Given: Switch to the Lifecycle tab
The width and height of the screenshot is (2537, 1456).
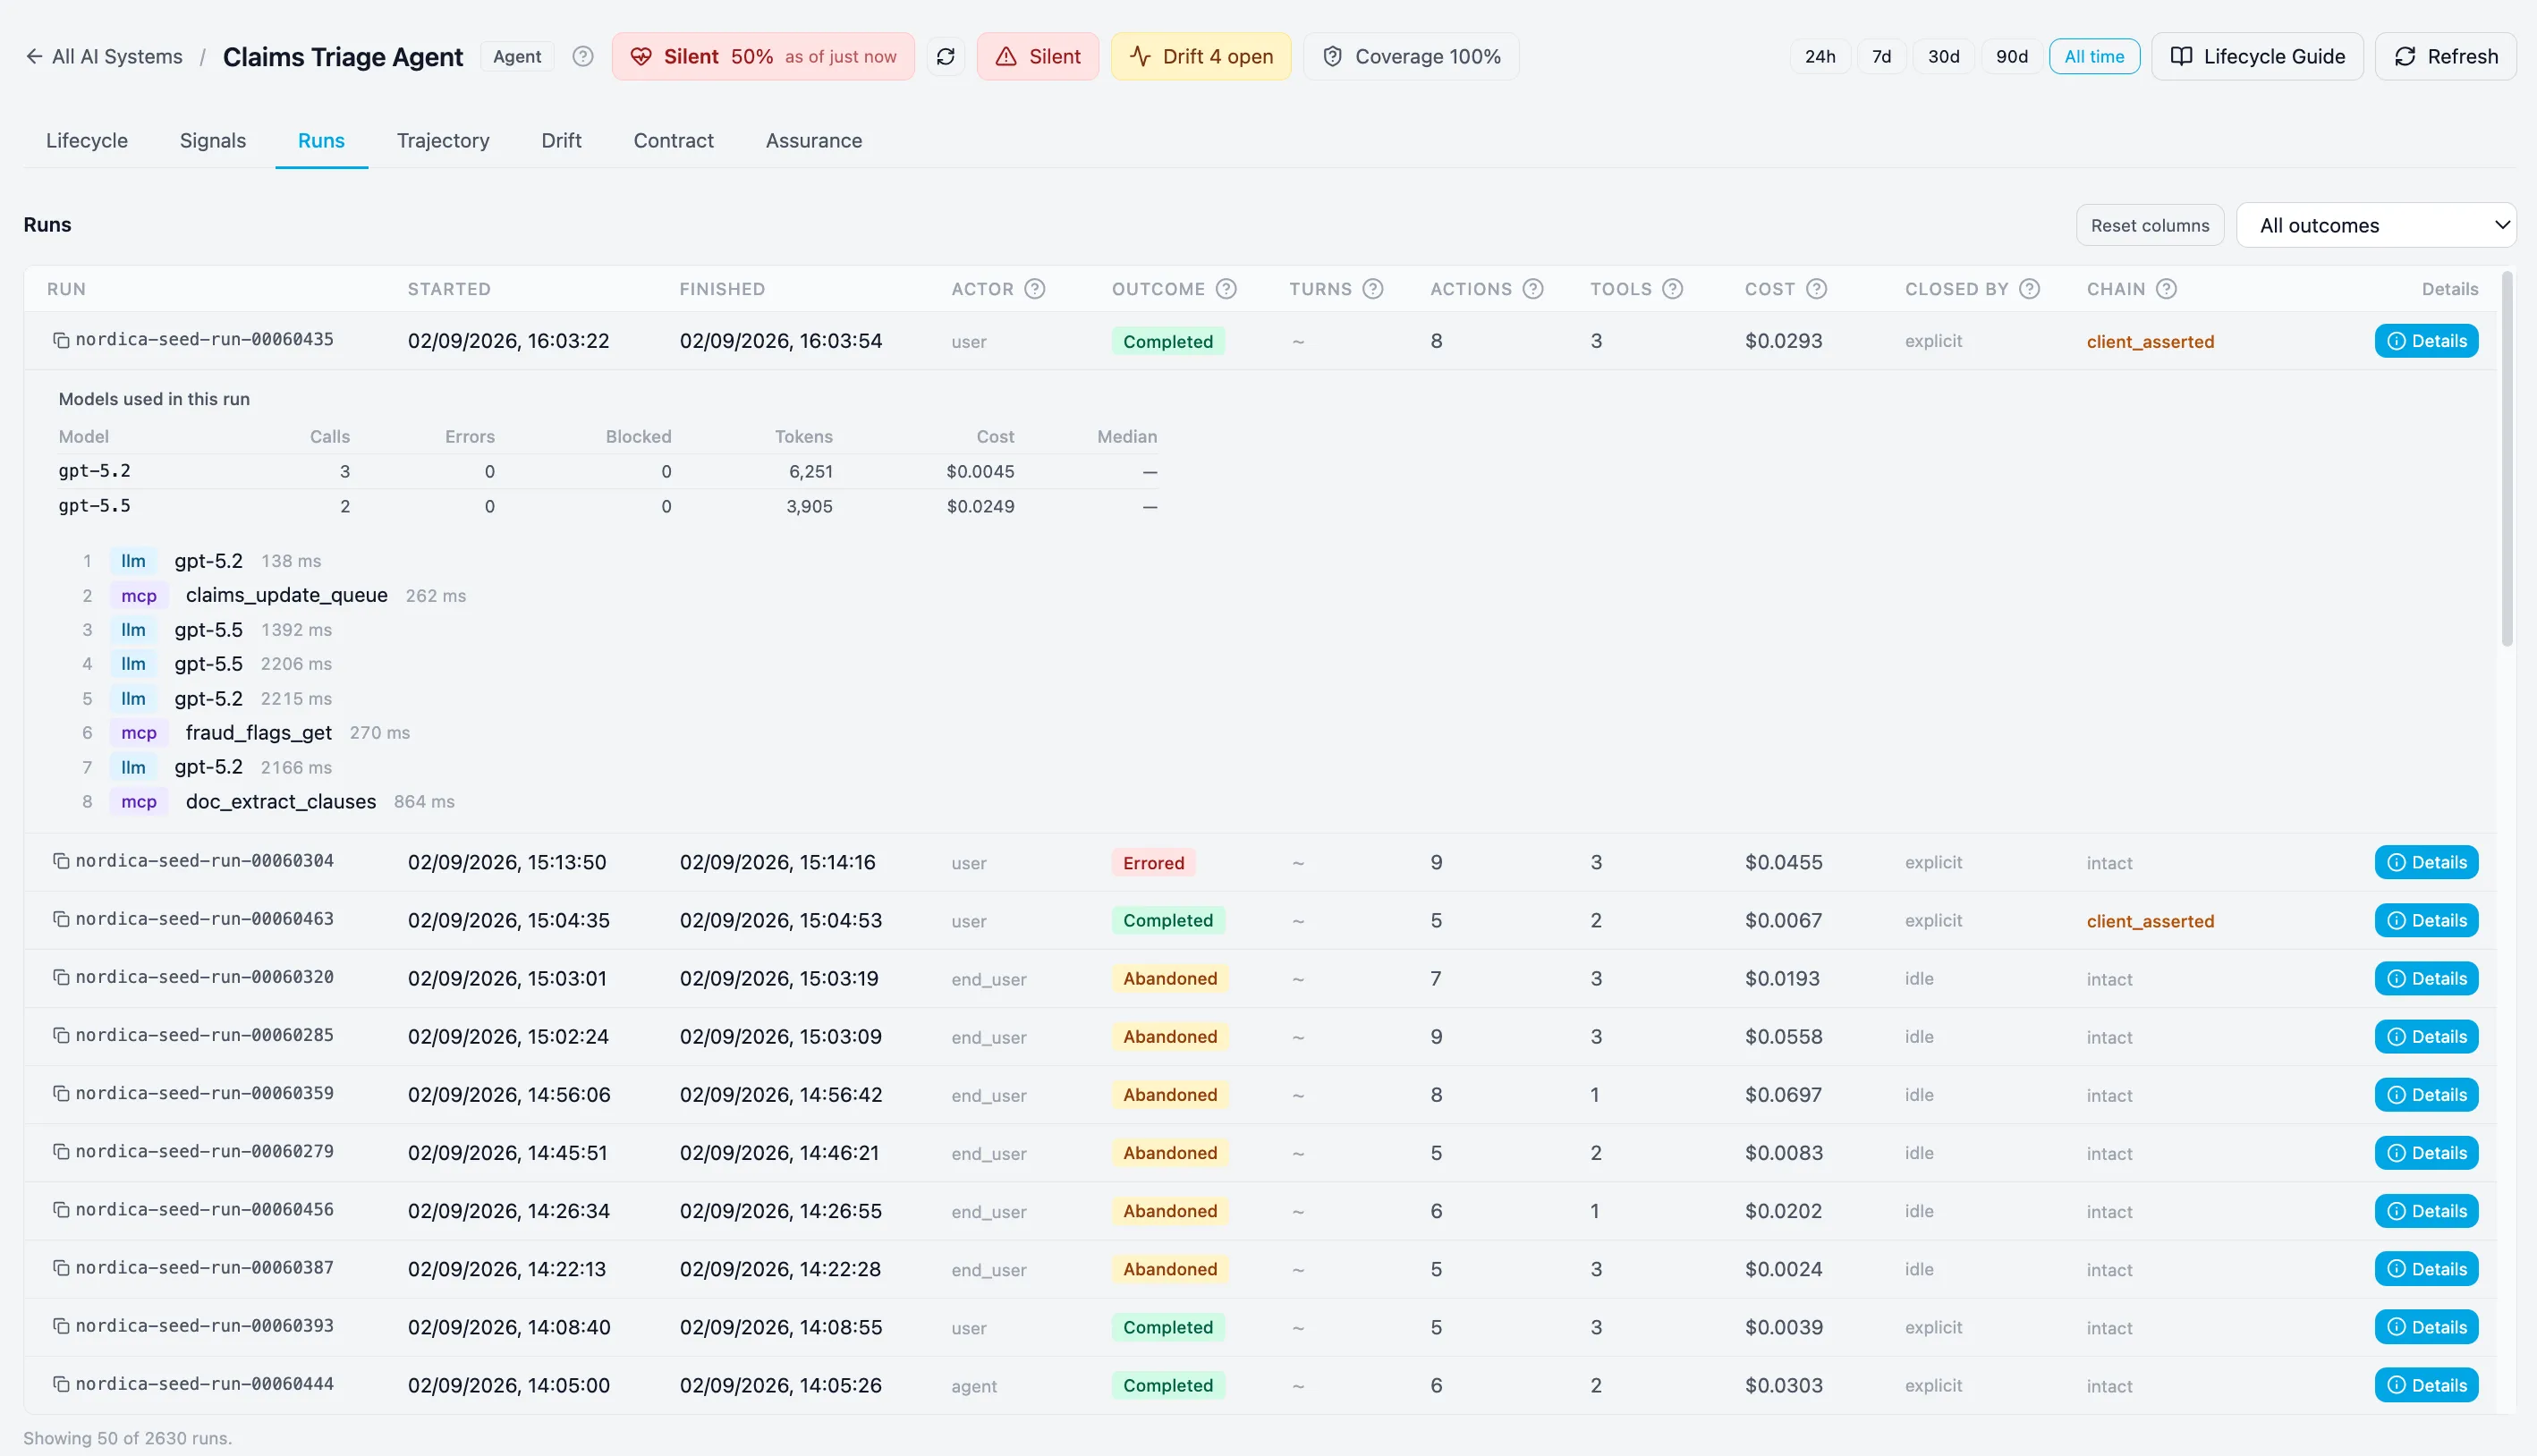Looking at the screenshot, I should click(x=87, y=140).
